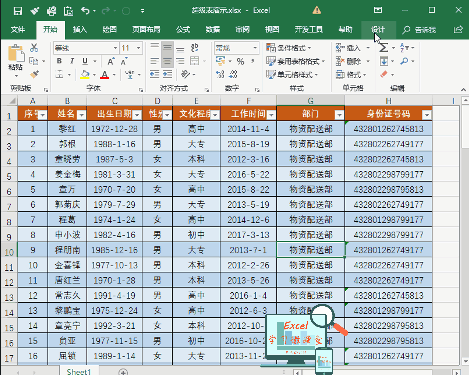The width and height of the screenshot is (469, 375).
Task: Use the Format Painter brush icon
Action: coord(34,74)
